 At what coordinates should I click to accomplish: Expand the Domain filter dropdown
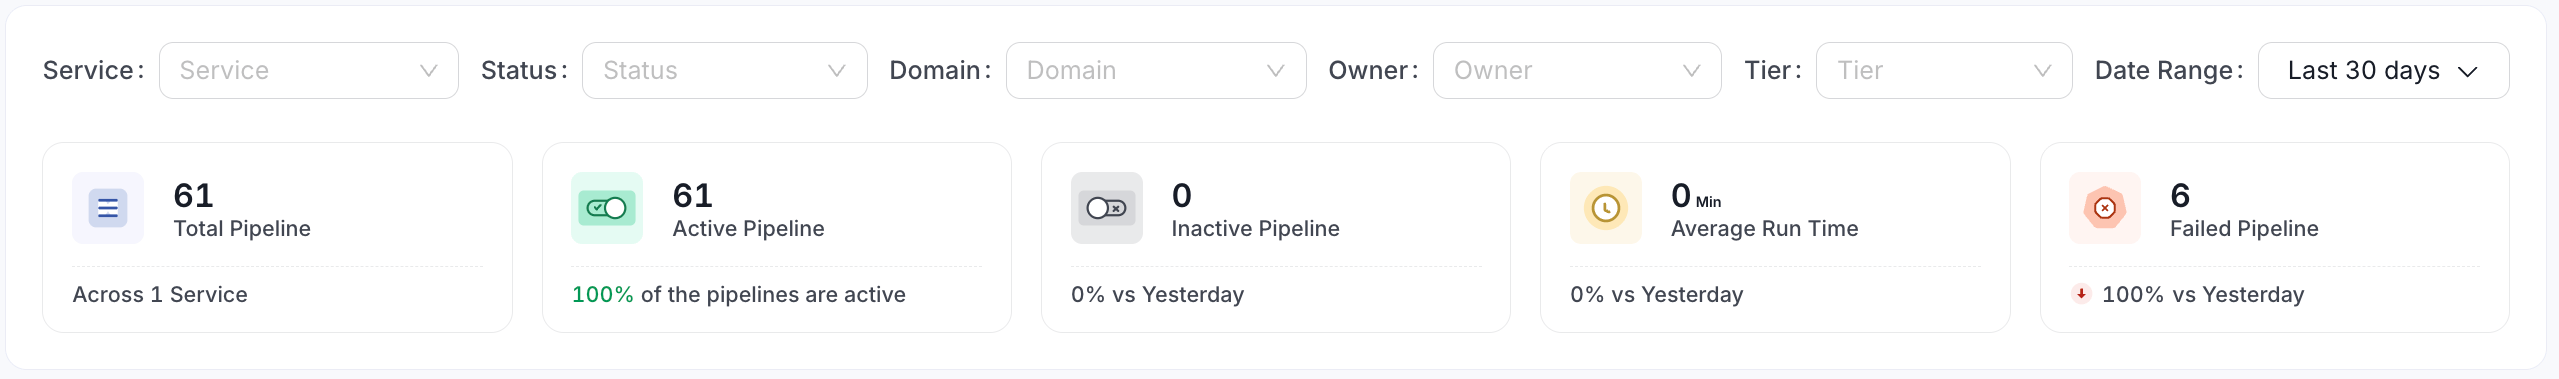click(x=1156, y=70)
